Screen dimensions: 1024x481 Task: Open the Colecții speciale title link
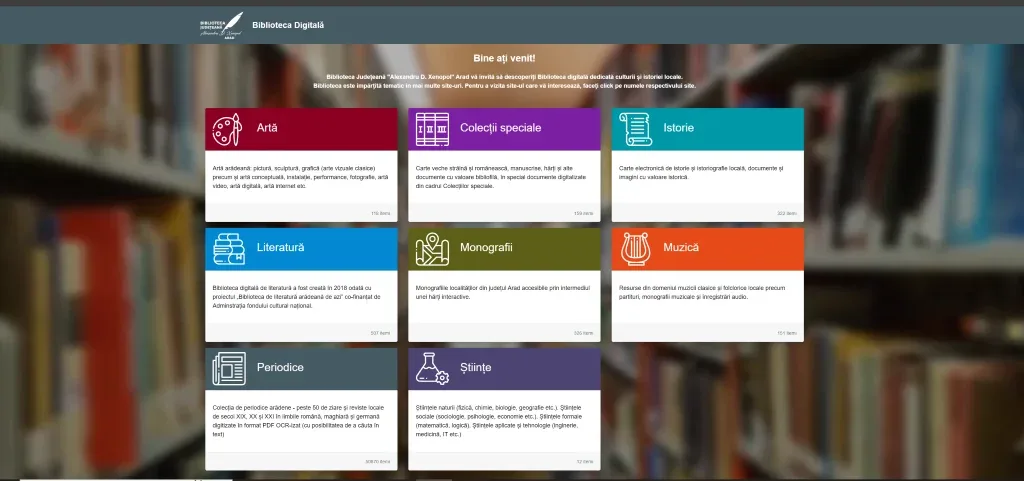(500, 128)
